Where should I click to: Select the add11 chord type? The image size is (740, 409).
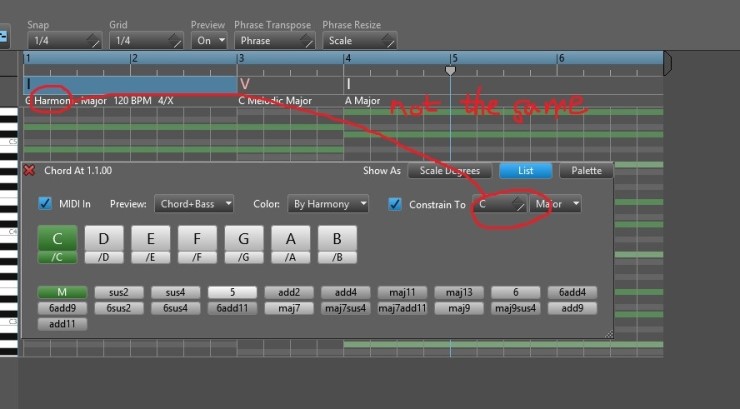[x=62, y=324]
